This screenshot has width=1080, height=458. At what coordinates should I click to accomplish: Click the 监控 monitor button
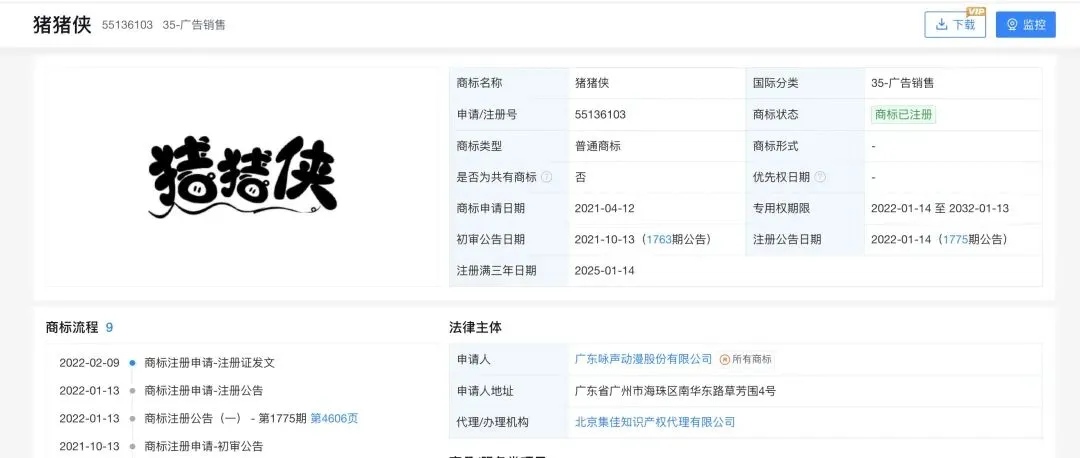point(1026,25)
